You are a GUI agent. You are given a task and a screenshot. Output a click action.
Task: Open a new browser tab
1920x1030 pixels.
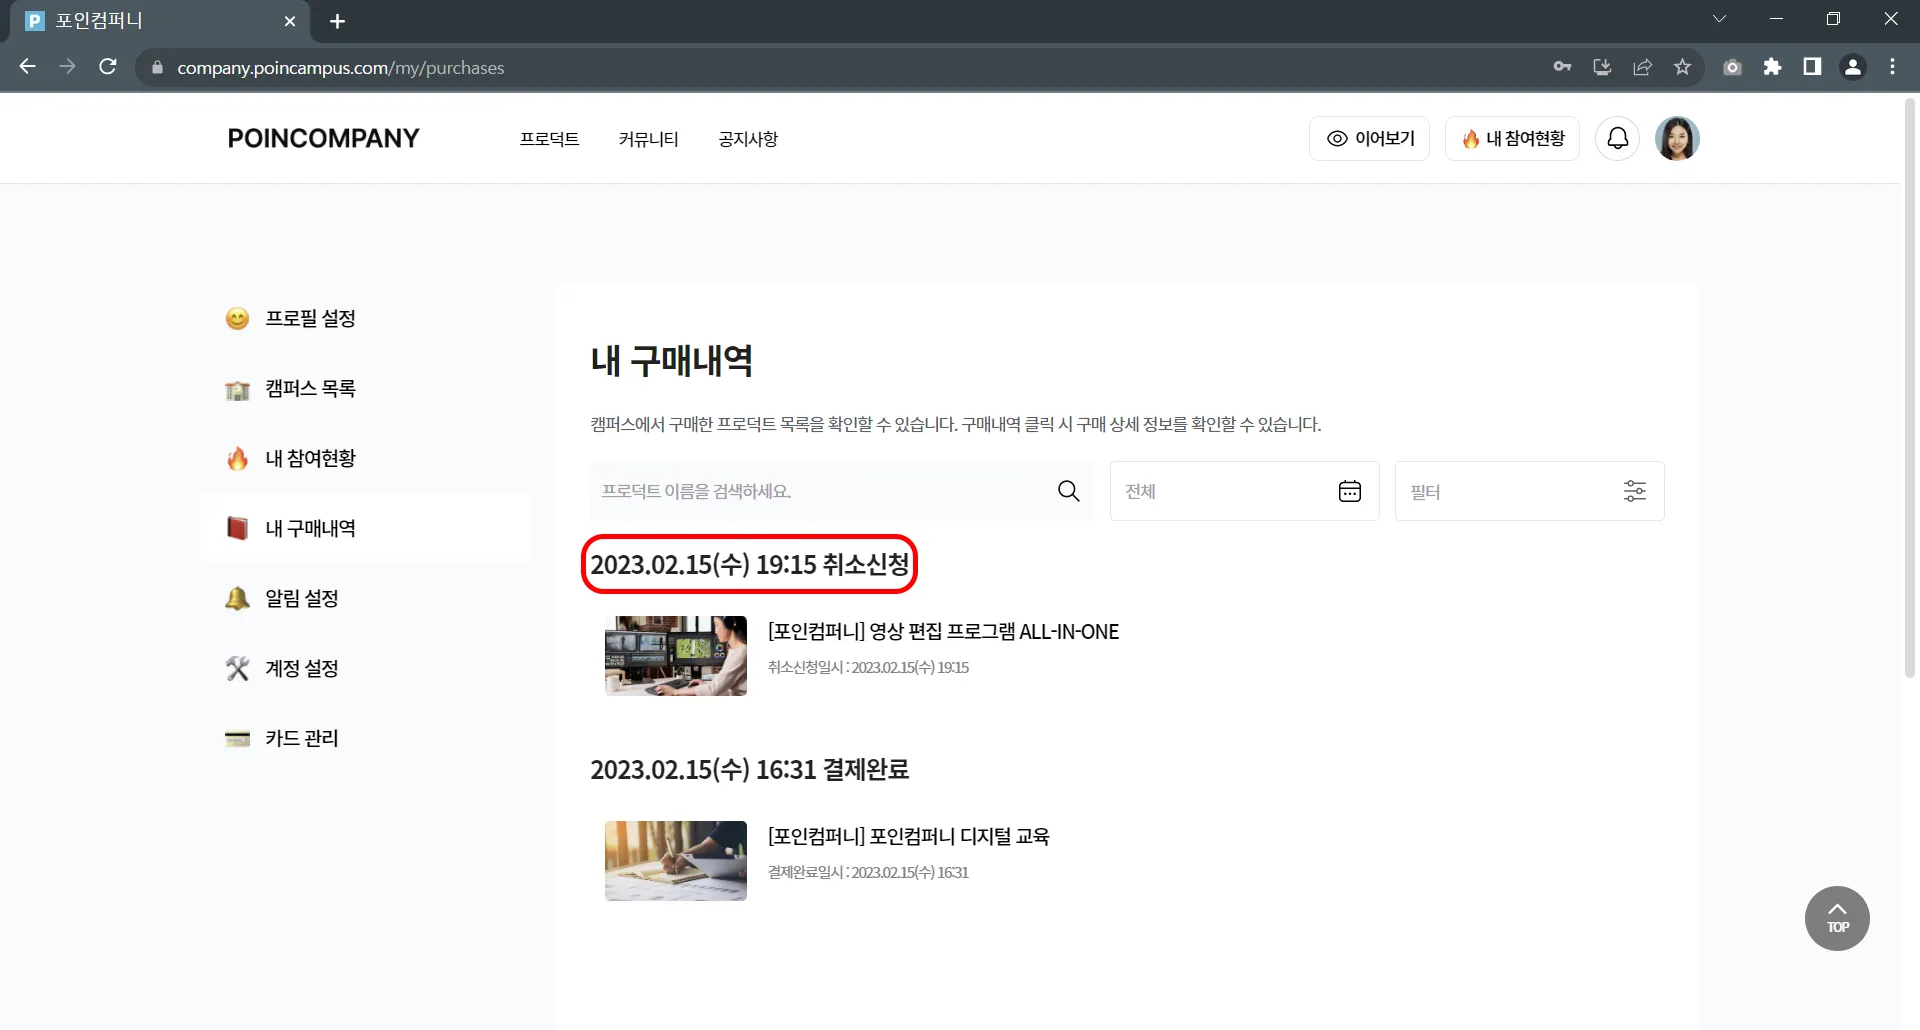[337, 21]
